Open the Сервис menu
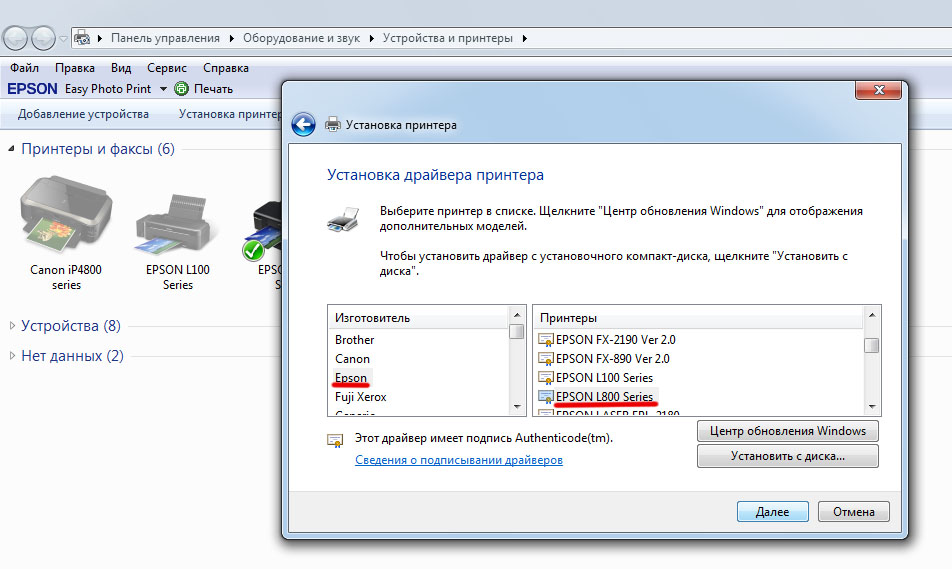 166,68
